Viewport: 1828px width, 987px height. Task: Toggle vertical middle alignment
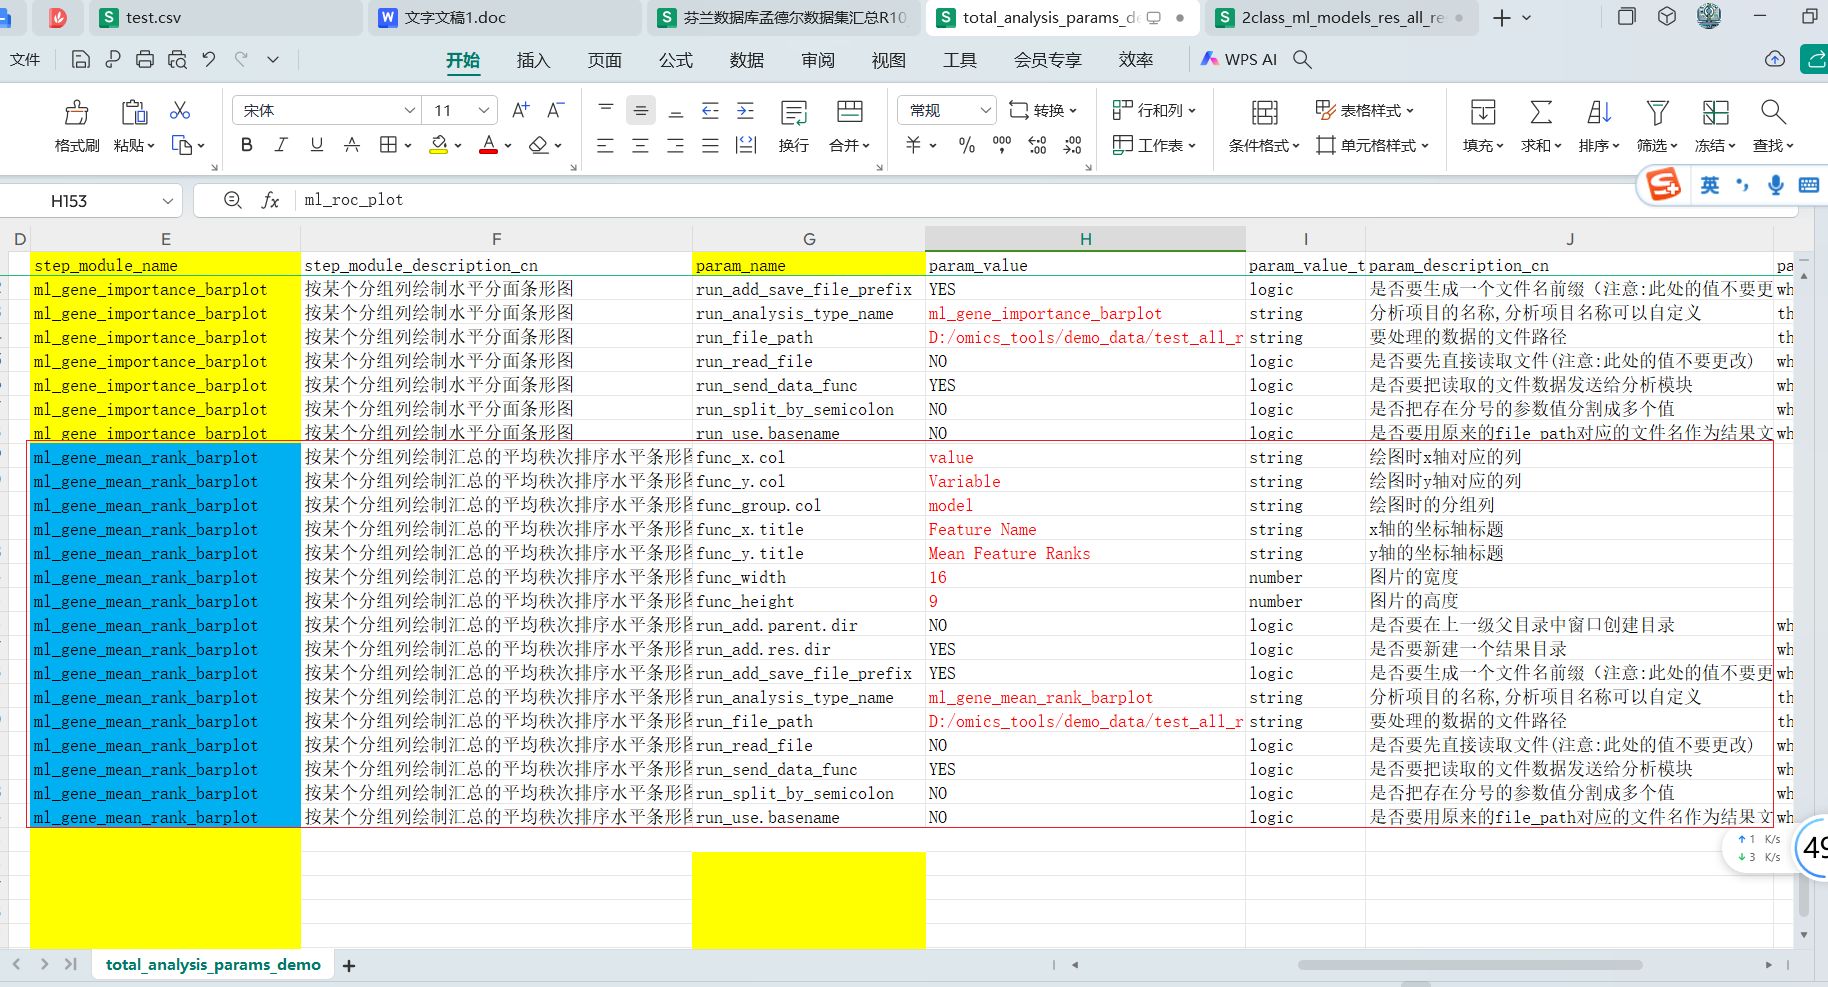click(641, 110)
